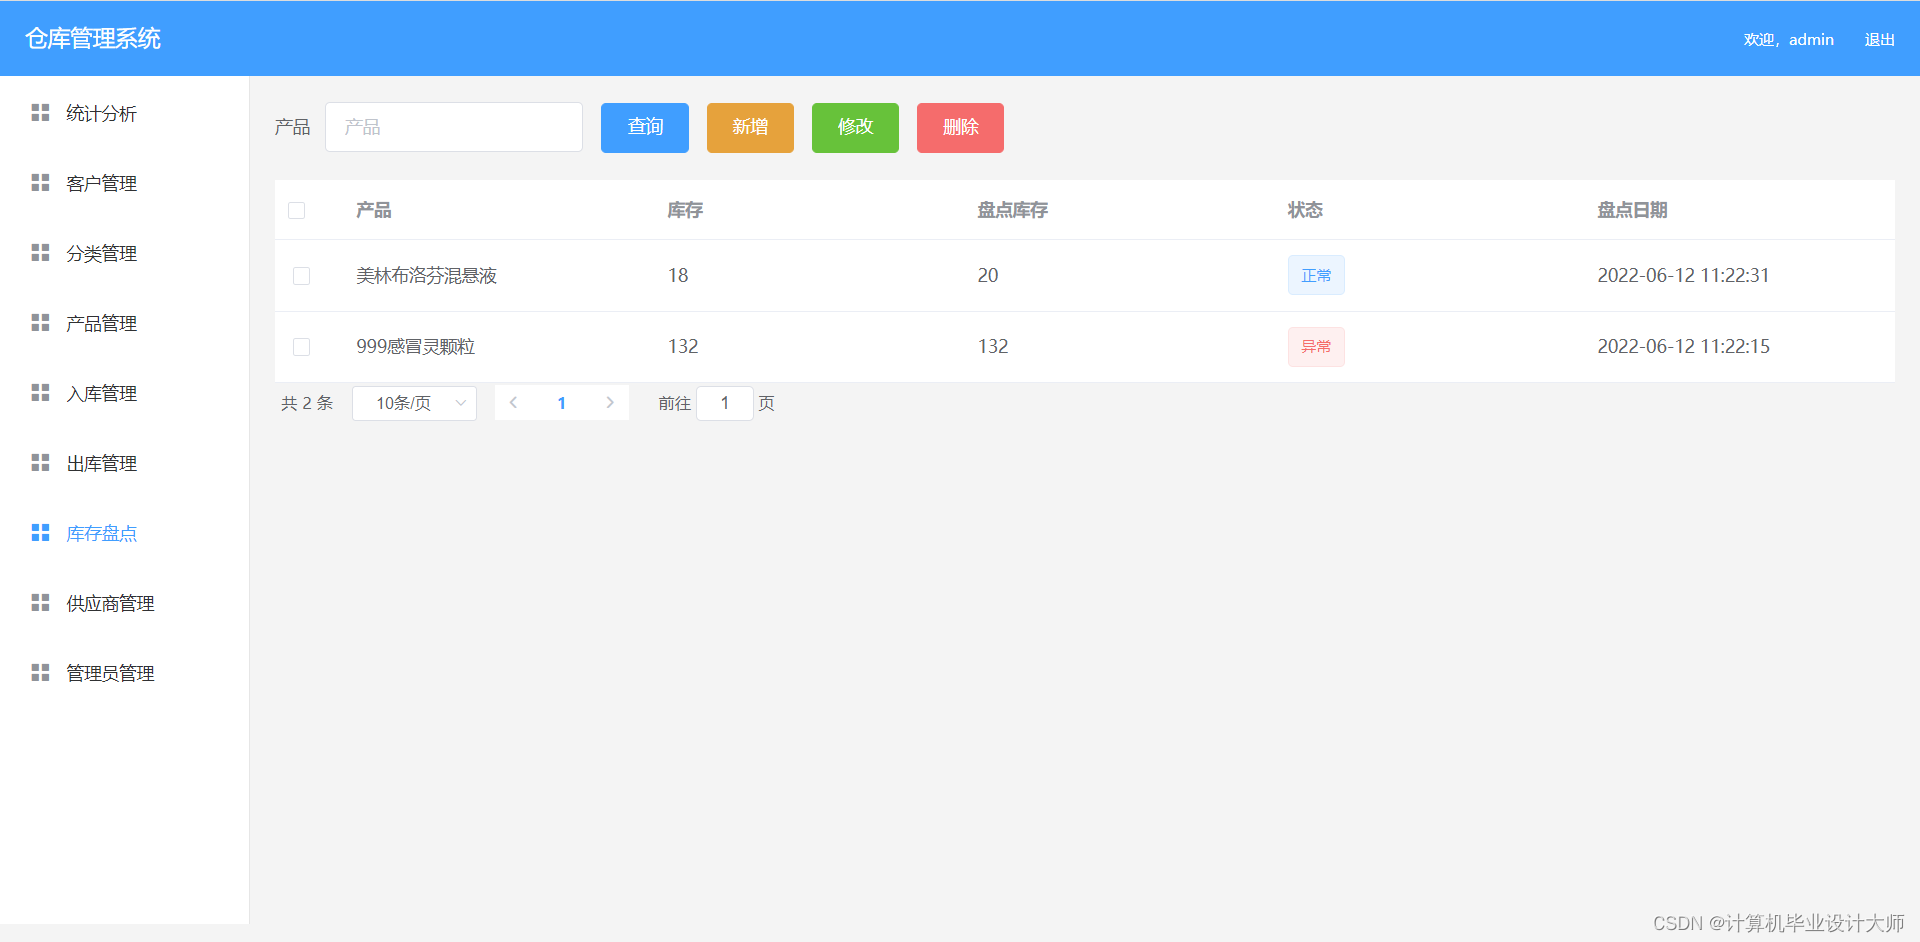
Task: Click the grid icon beside 管理员管理
Action: 40,672
